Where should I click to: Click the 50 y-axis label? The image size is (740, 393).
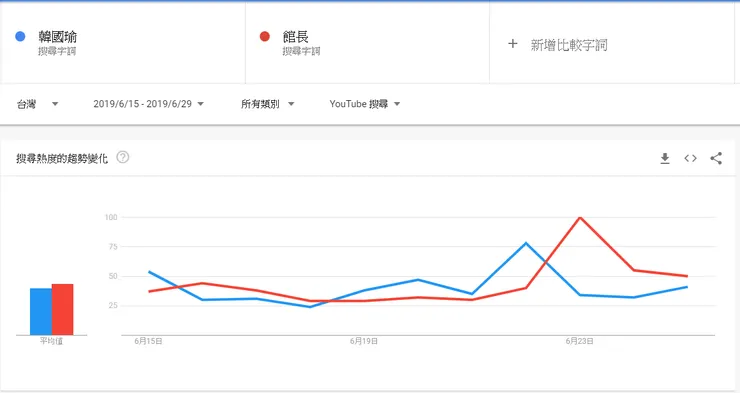coord(113,276)
